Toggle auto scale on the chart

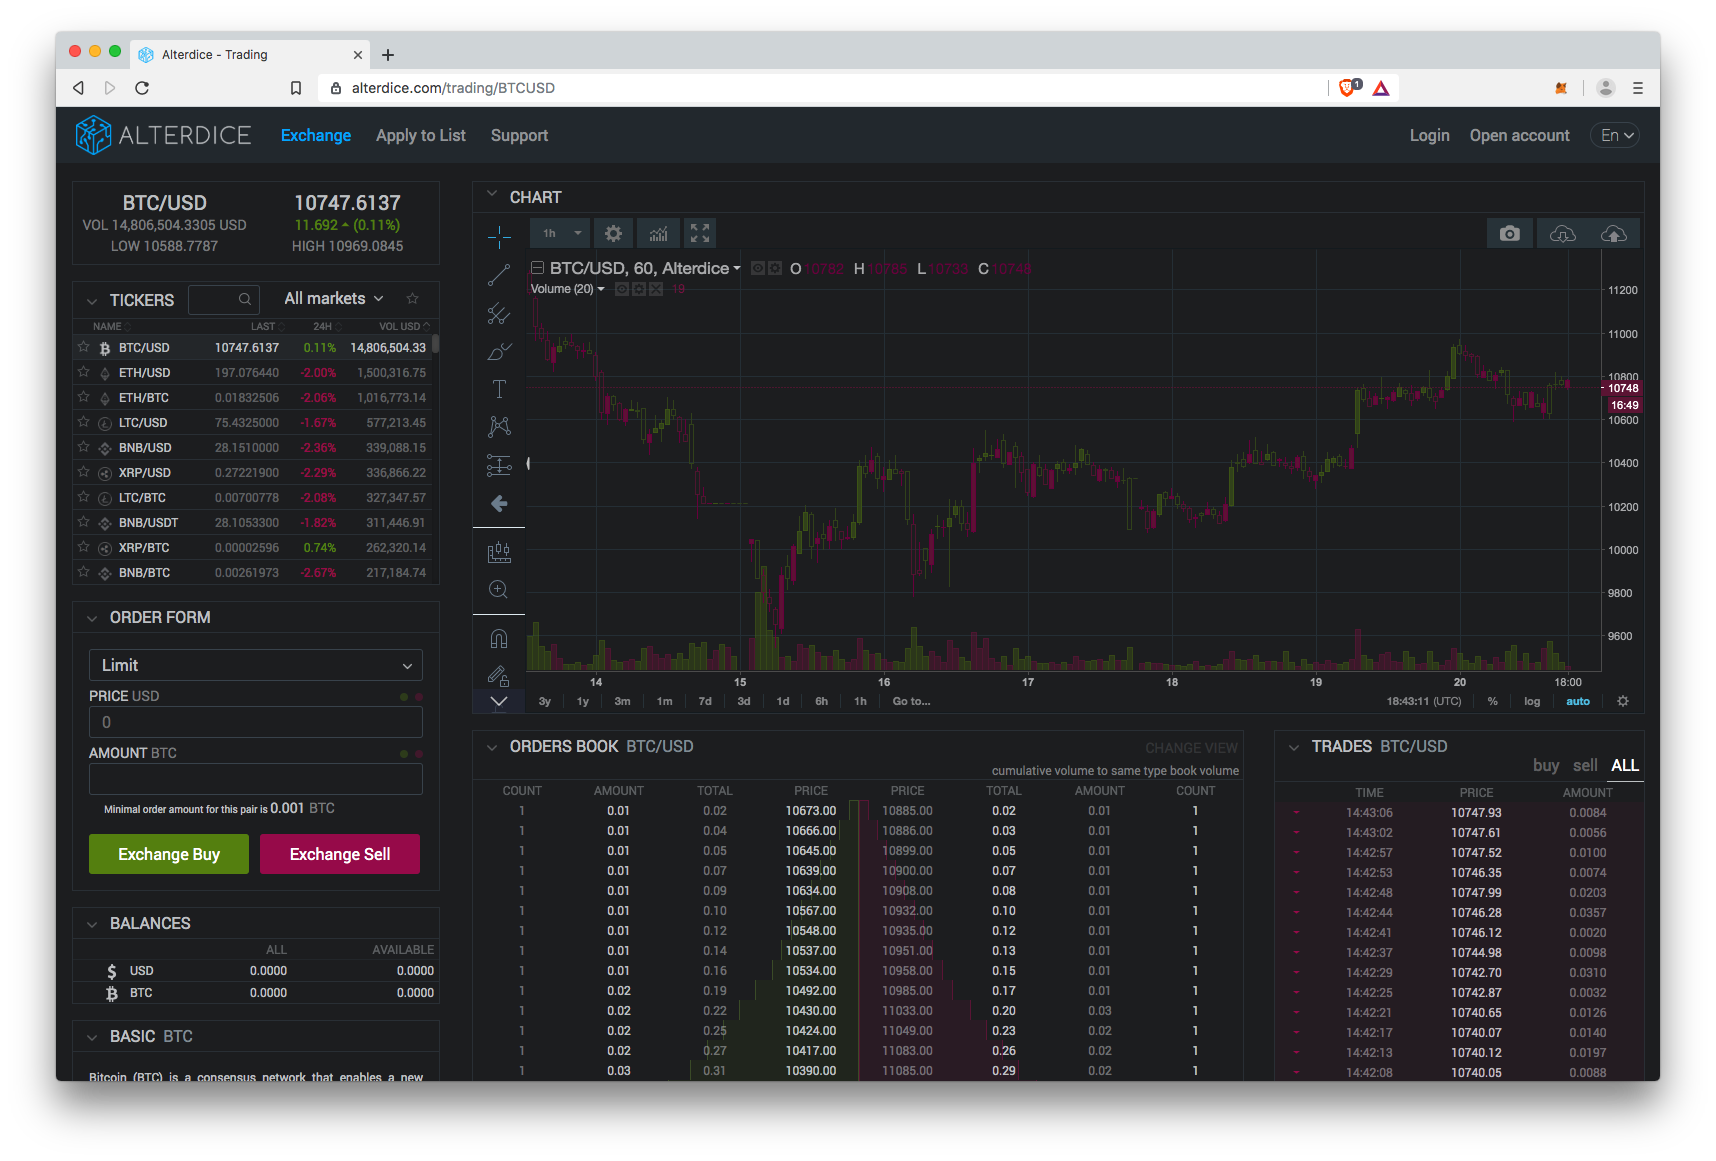1578,701
